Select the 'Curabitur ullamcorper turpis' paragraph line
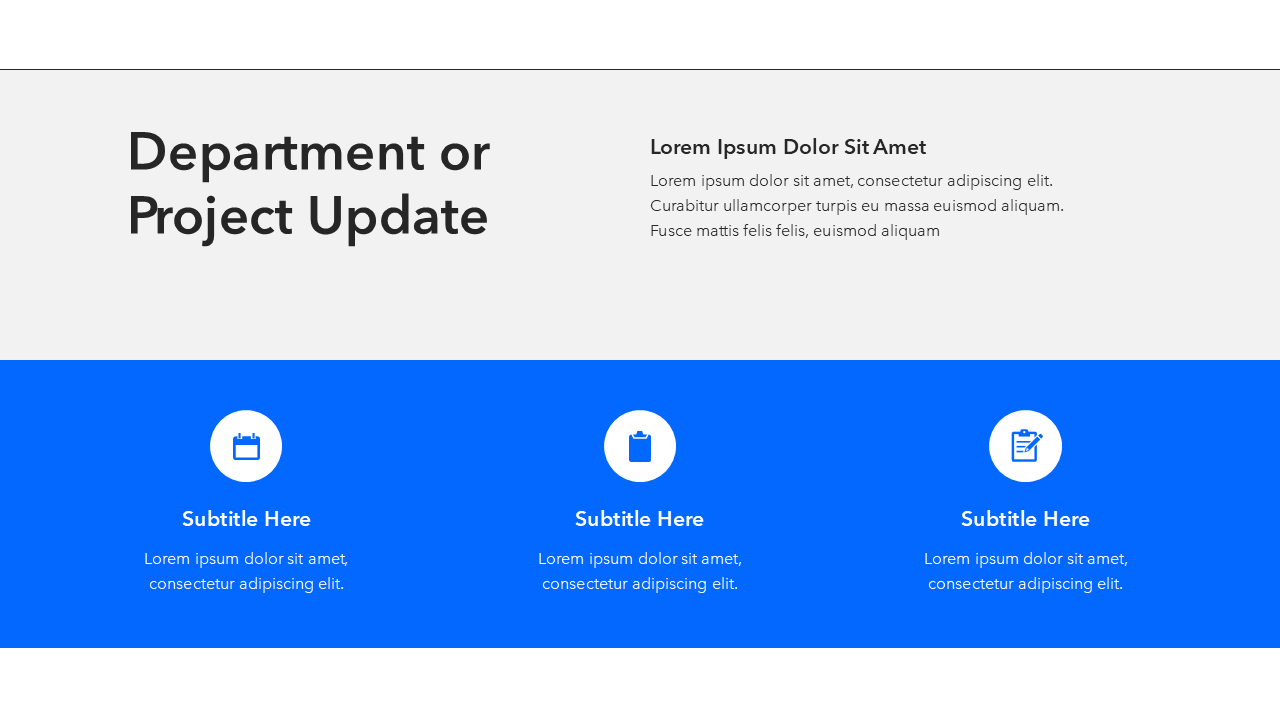Image resolution: width=1280 pixels, height=720 pixels. pyautogui.click(x=856, y=206)
